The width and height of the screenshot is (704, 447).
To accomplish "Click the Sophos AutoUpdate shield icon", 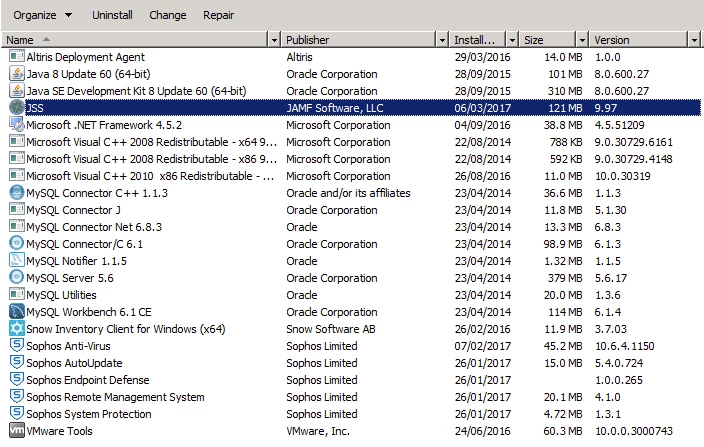I will pyautogui.click(x=17, y=363).
